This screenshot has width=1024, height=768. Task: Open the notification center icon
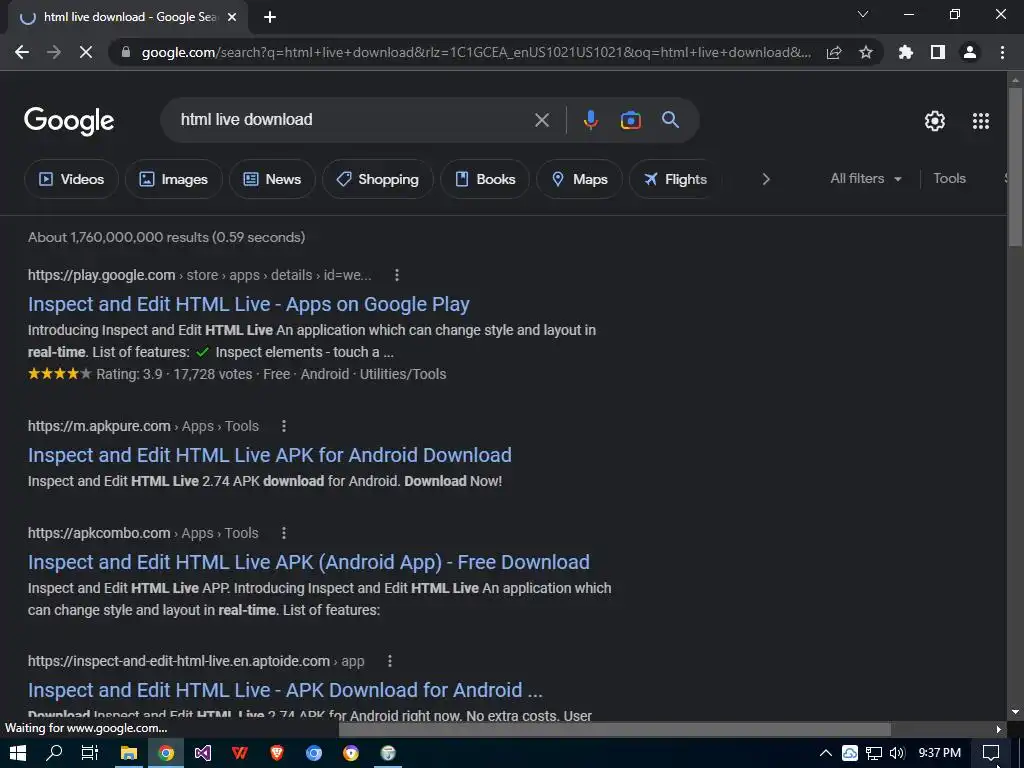pyautogui.click(x=991, y=753)
